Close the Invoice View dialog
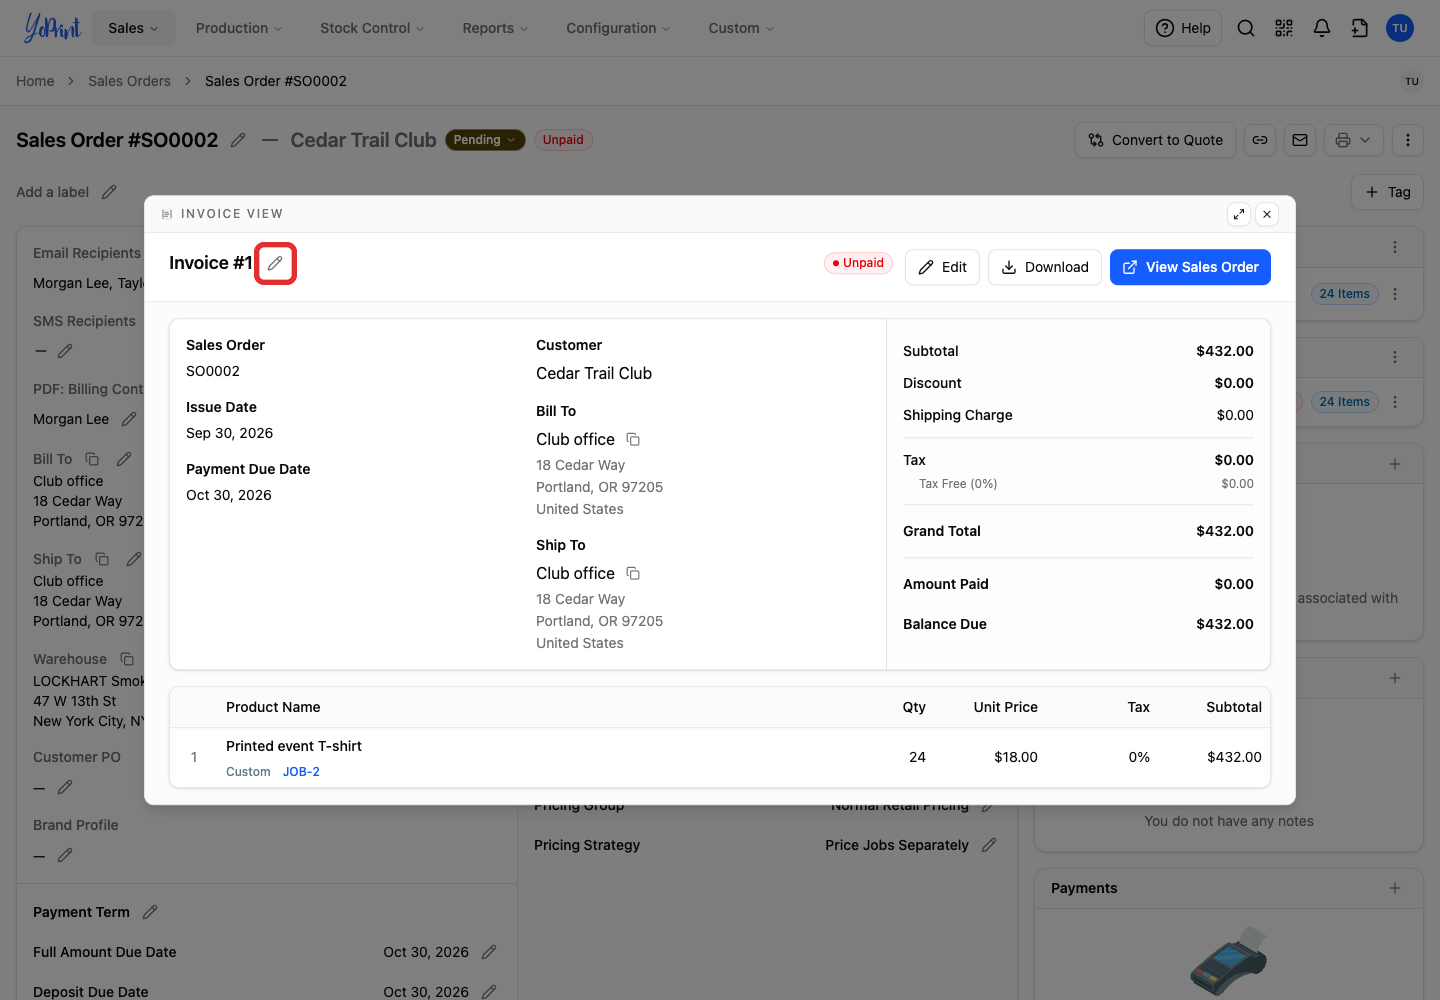 click(x=1267, y=214)
